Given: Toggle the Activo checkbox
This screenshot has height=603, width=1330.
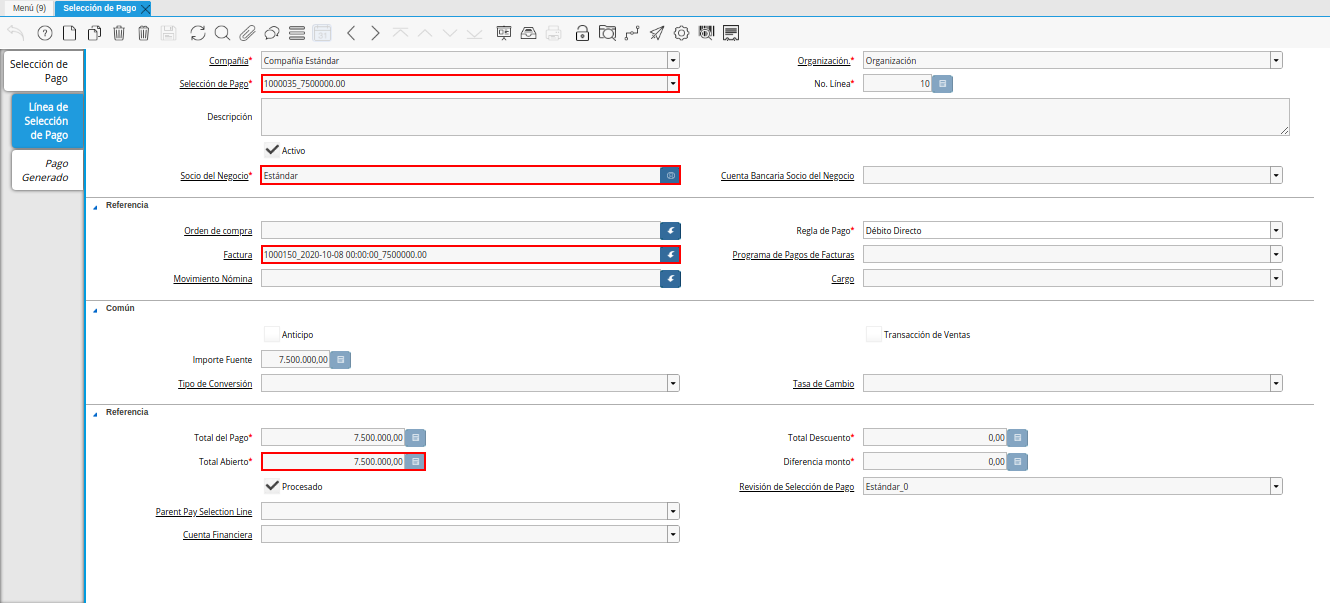Looking at the screenshot, I should click(272, 150).
